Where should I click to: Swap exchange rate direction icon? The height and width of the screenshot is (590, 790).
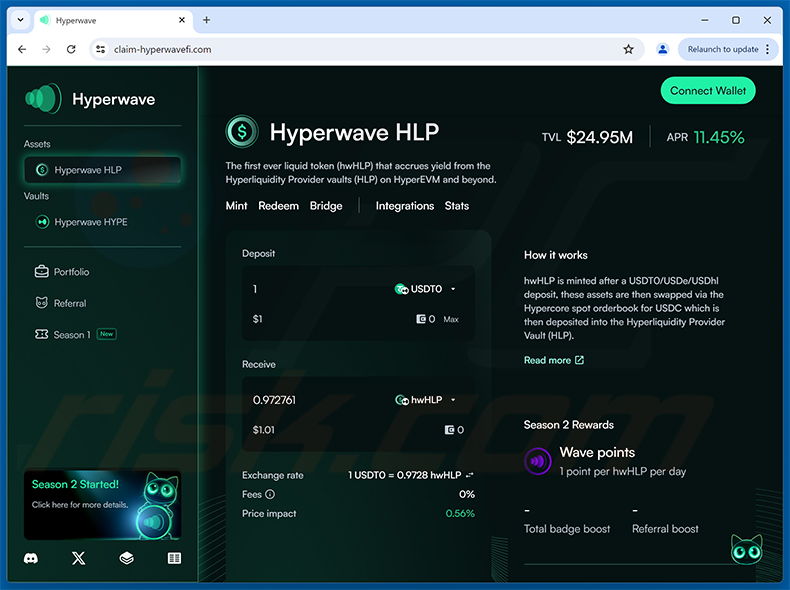click(x=470, y=475)
